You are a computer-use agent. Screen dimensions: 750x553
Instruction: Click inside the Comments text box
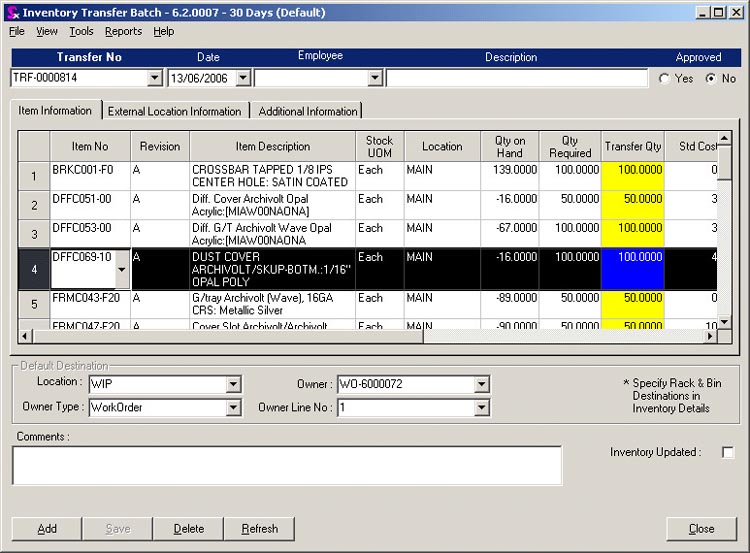[286, 465]
